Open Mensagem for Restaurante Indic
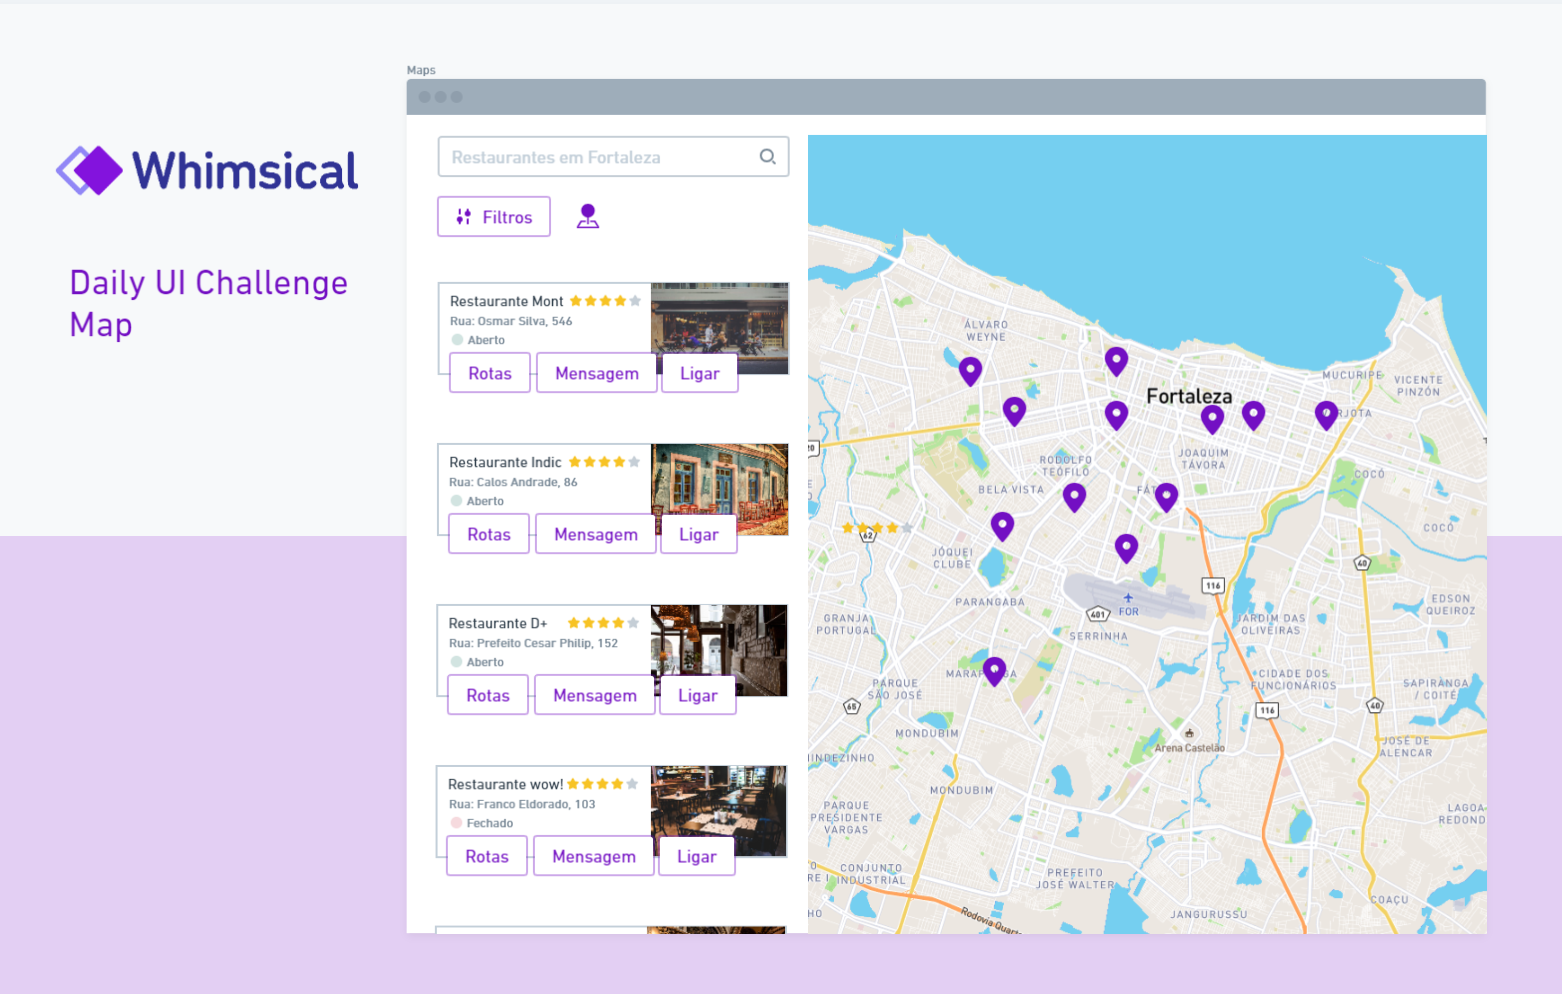 (595, 533)
